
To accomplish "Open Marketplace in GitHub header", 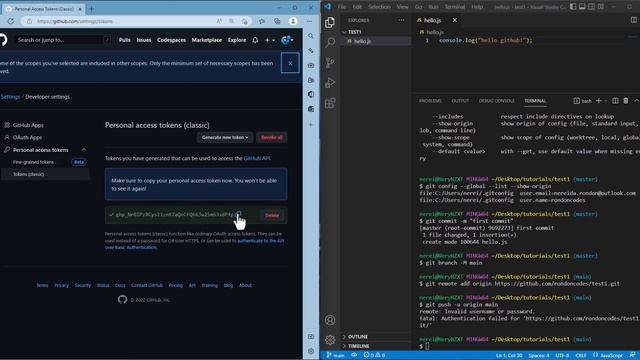I will [x=207, y=40].
